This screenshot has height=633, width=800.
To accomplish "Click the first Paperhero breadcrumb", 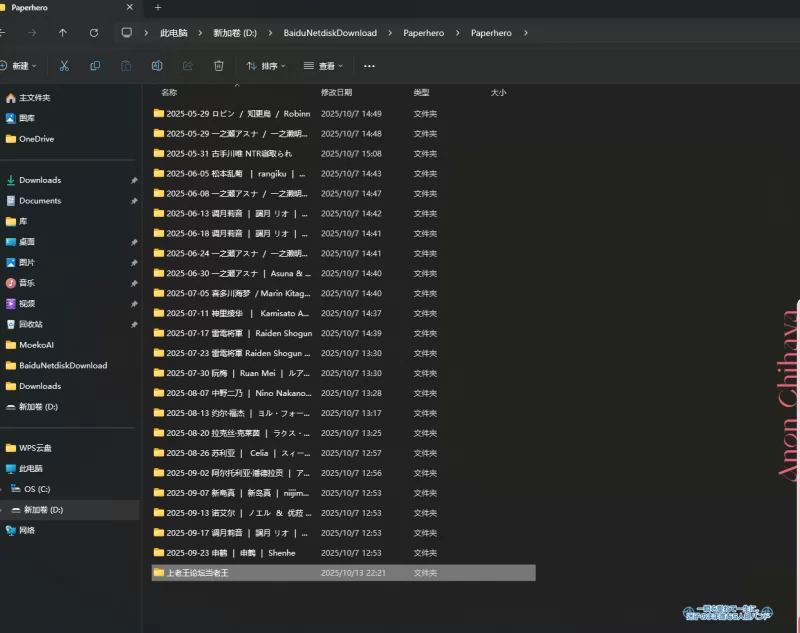I will point(423,33).
